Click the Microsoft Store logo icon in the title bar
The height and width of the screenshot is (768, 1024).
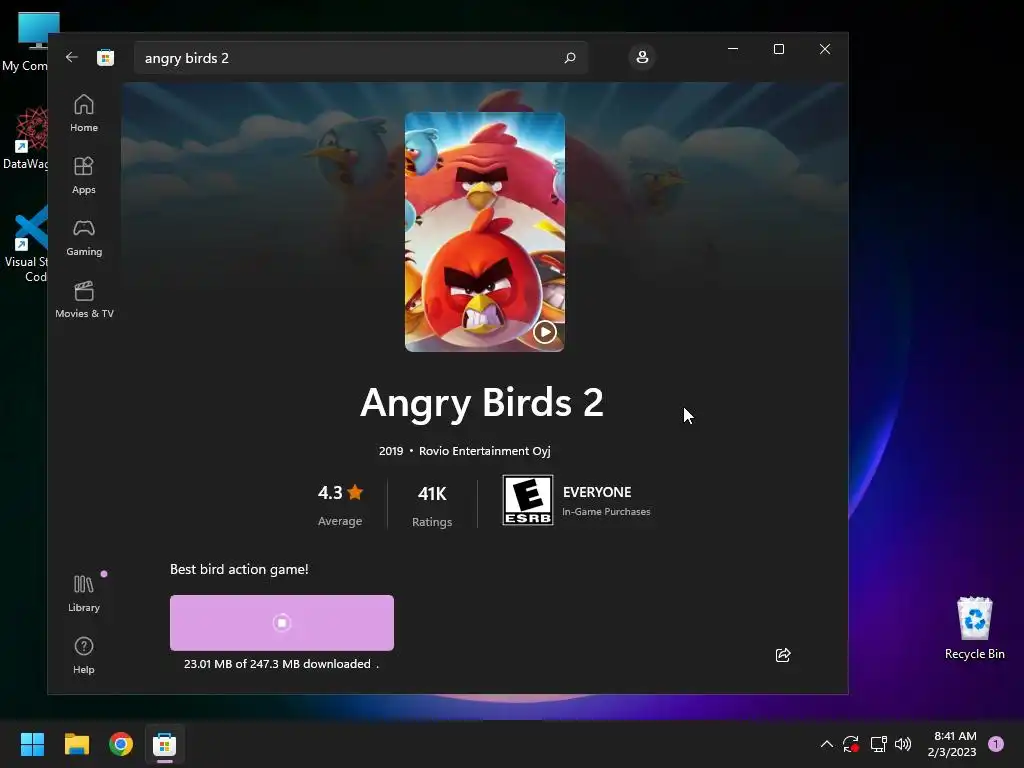105,57
